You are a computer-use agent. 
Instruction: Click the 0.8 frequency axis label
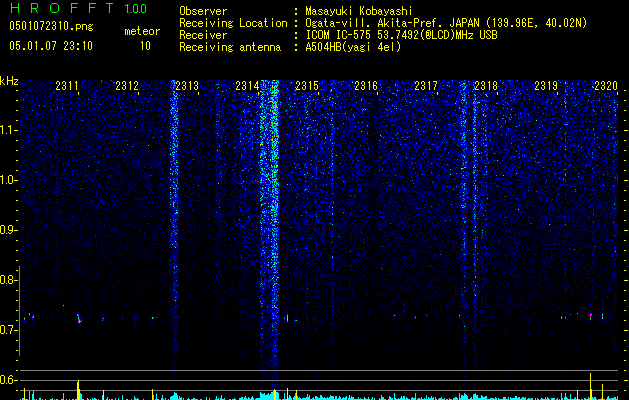pyautogui.click(x=8, y=280)
